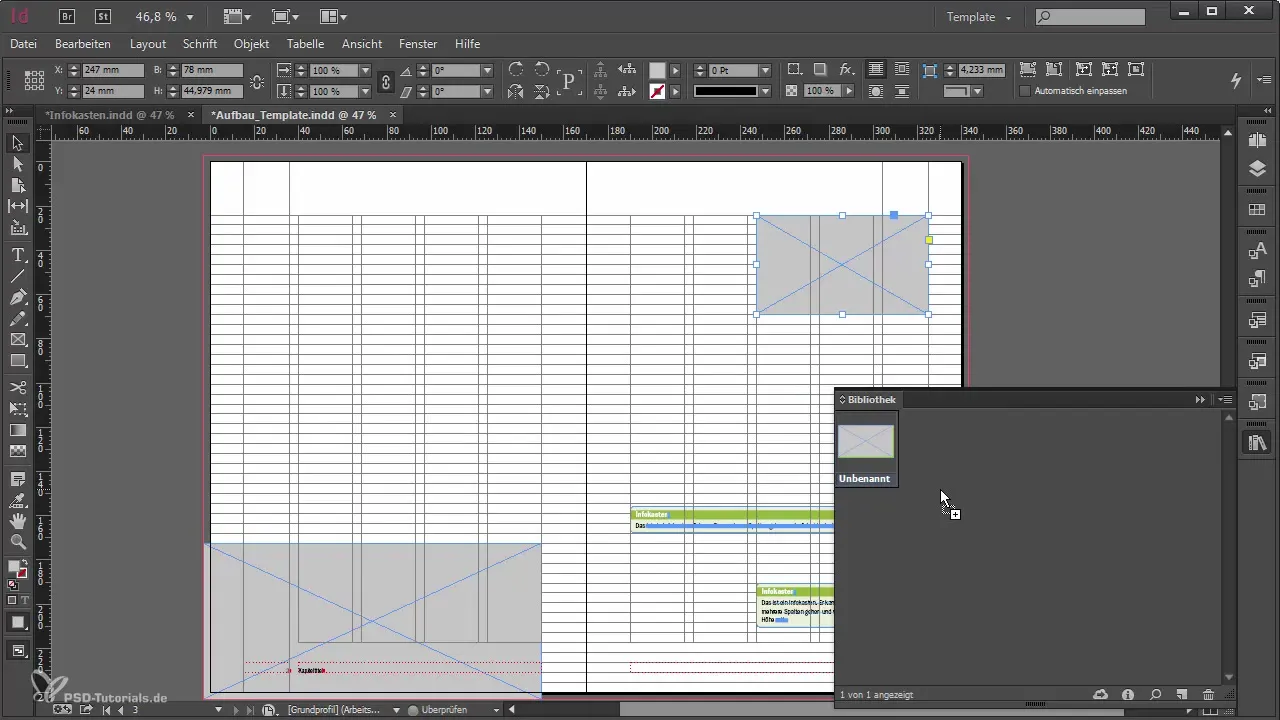1280x720 pixels.
Task: Delete library item with trash icon
Action: pos(1208,694)
